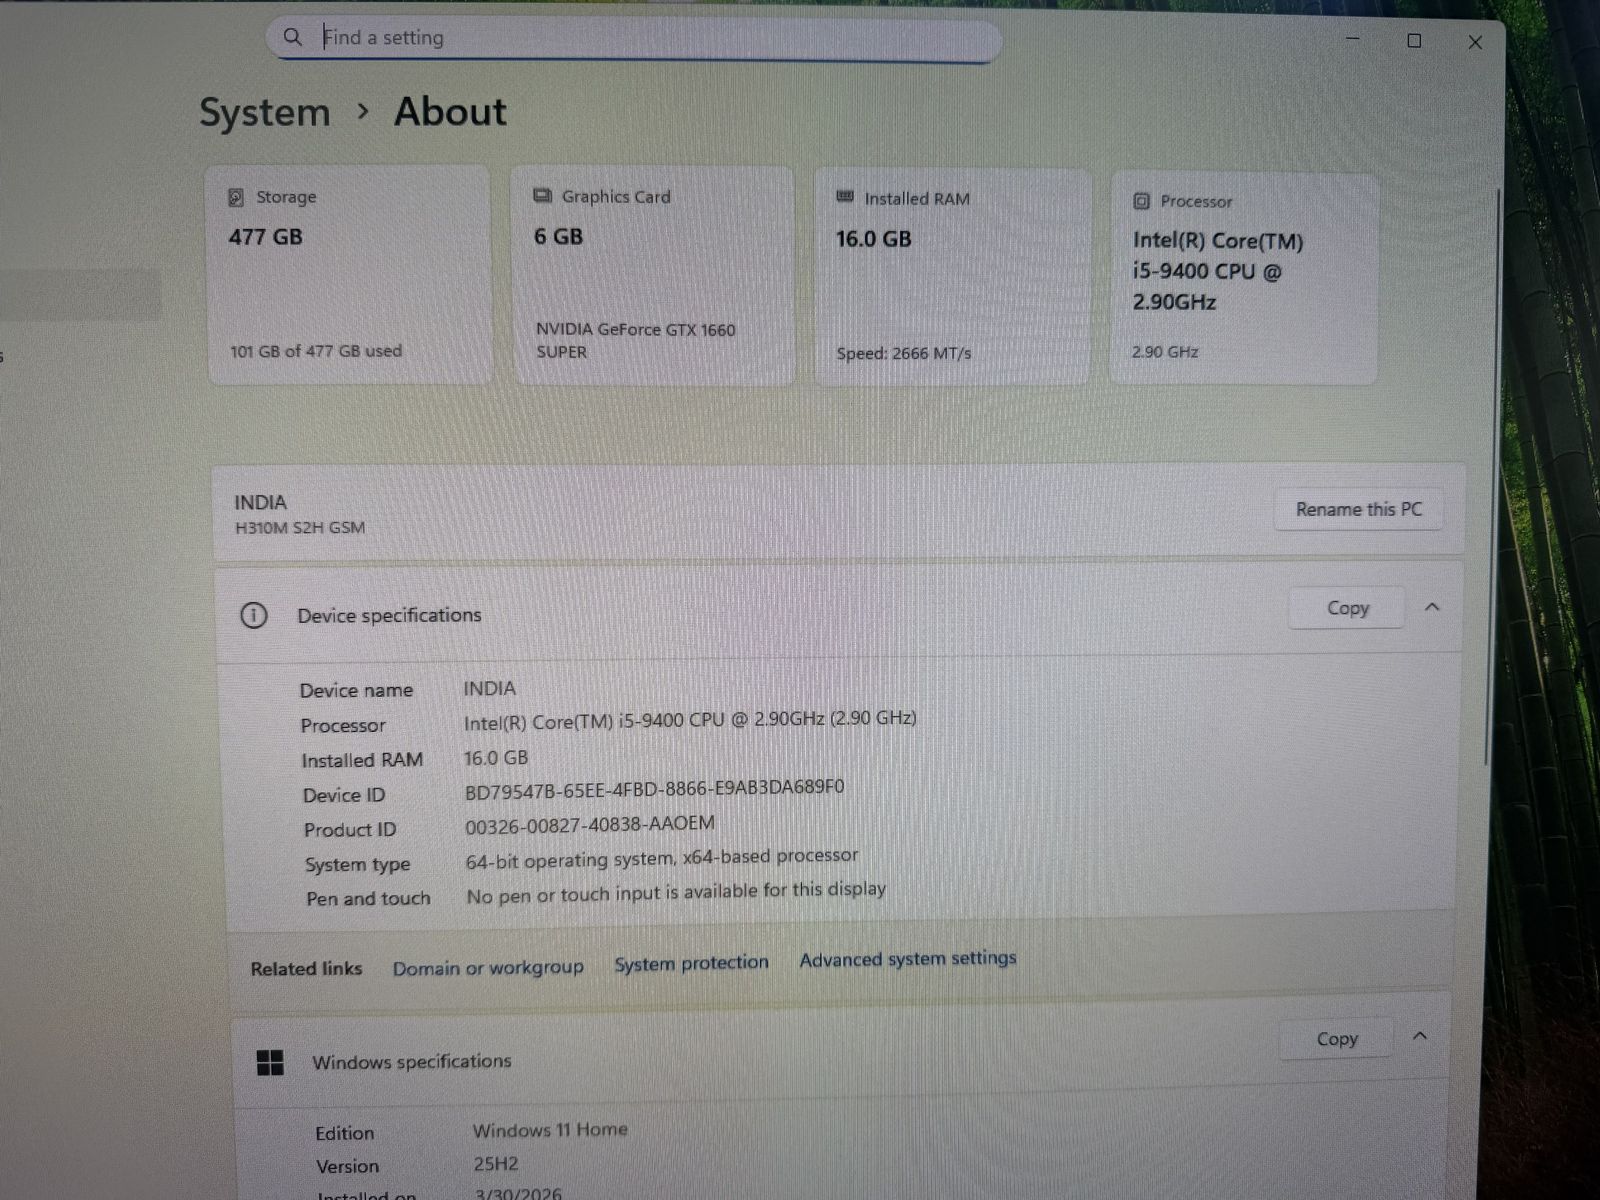Click the Graphics Card icon
Image resolution: width=1600 pixels, height=1200 pixels.
[x=542, y=196]
